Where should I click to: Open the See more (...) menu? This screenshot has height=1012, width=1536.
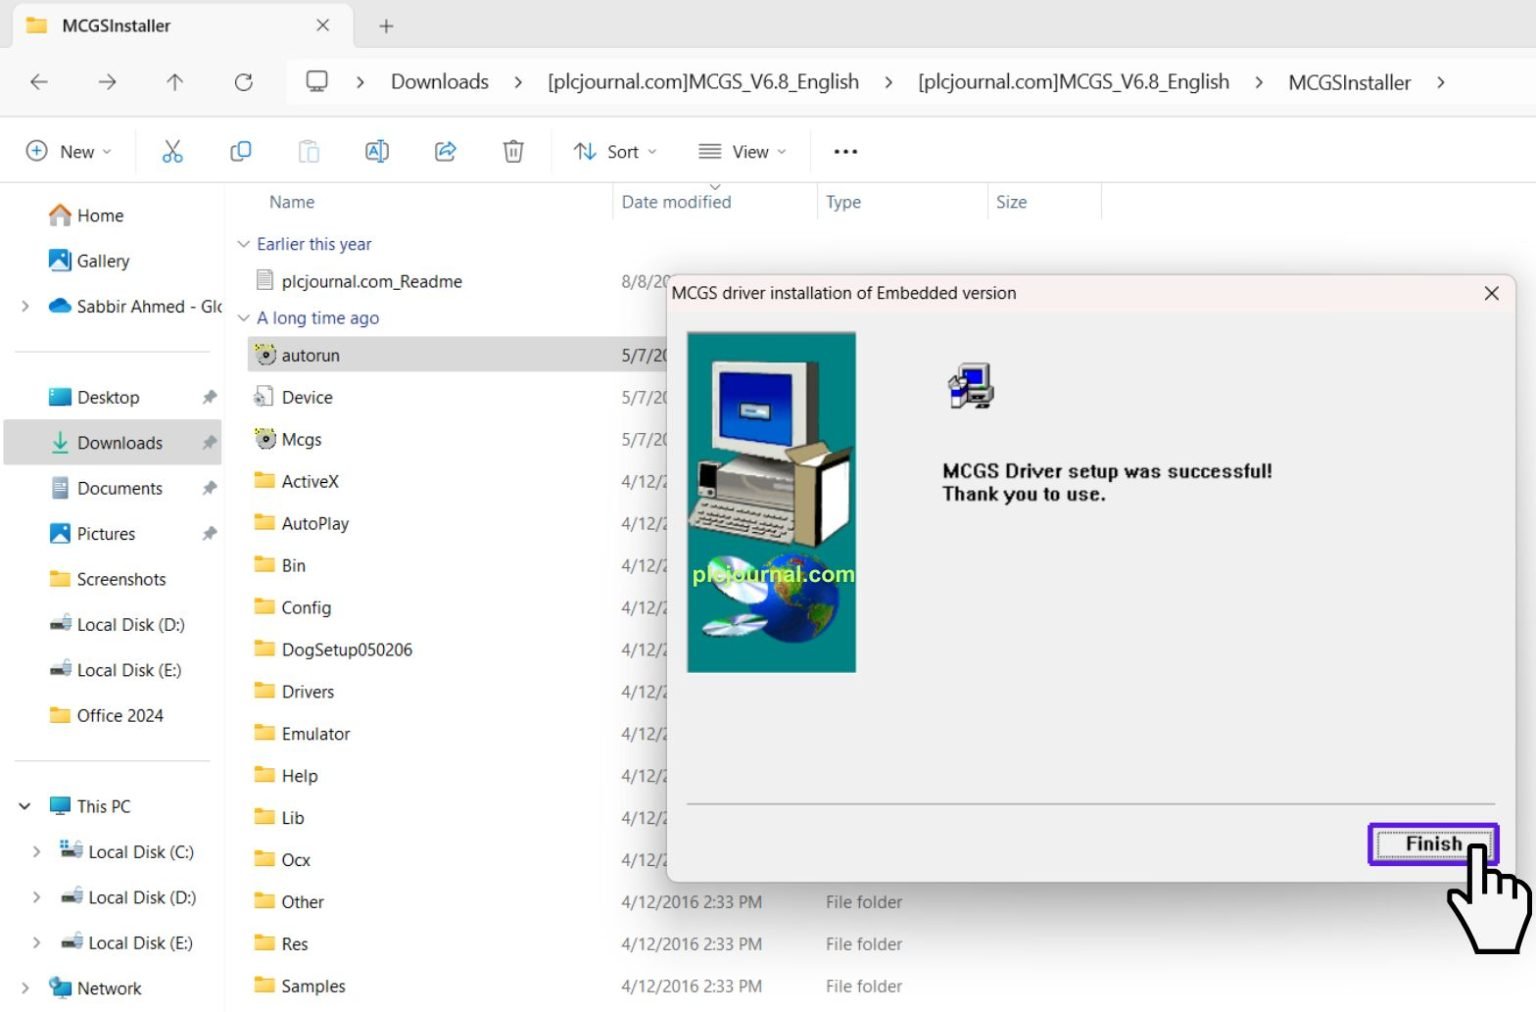click(x=845, y=151)
